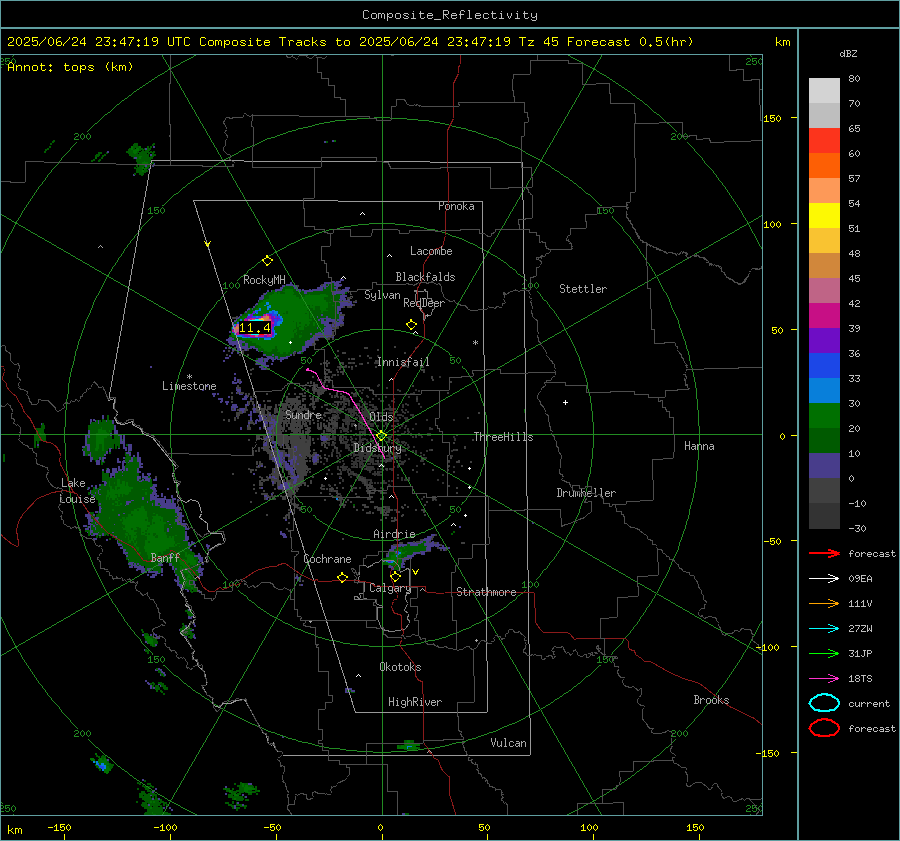Click the Innisfail label
Image resolution: width=900 pixels, height=841 pixels.
pos(403,362)
